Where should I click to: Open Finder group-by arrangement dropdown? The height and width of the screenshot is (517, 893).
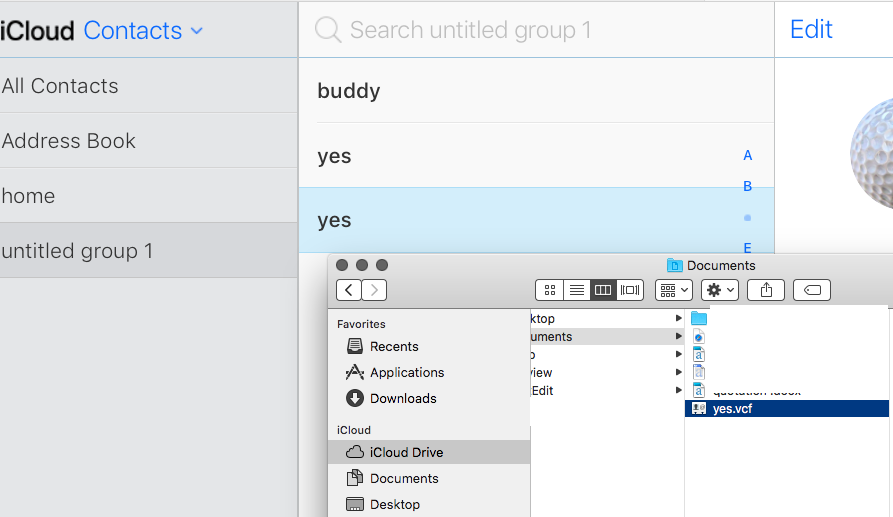674,290
